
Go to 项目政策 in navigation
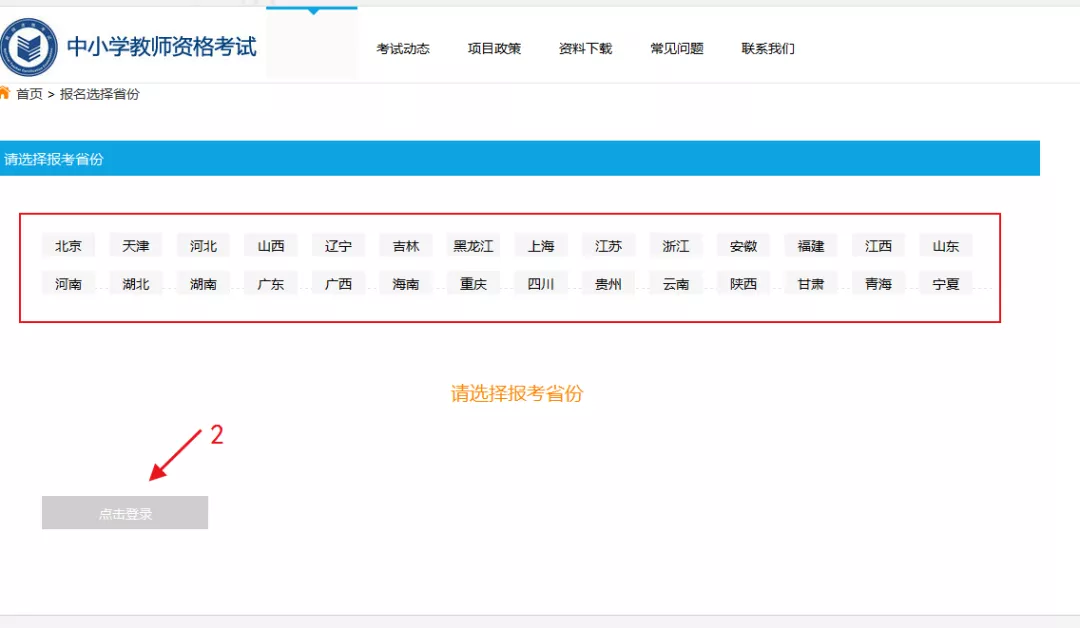point(494,48)
